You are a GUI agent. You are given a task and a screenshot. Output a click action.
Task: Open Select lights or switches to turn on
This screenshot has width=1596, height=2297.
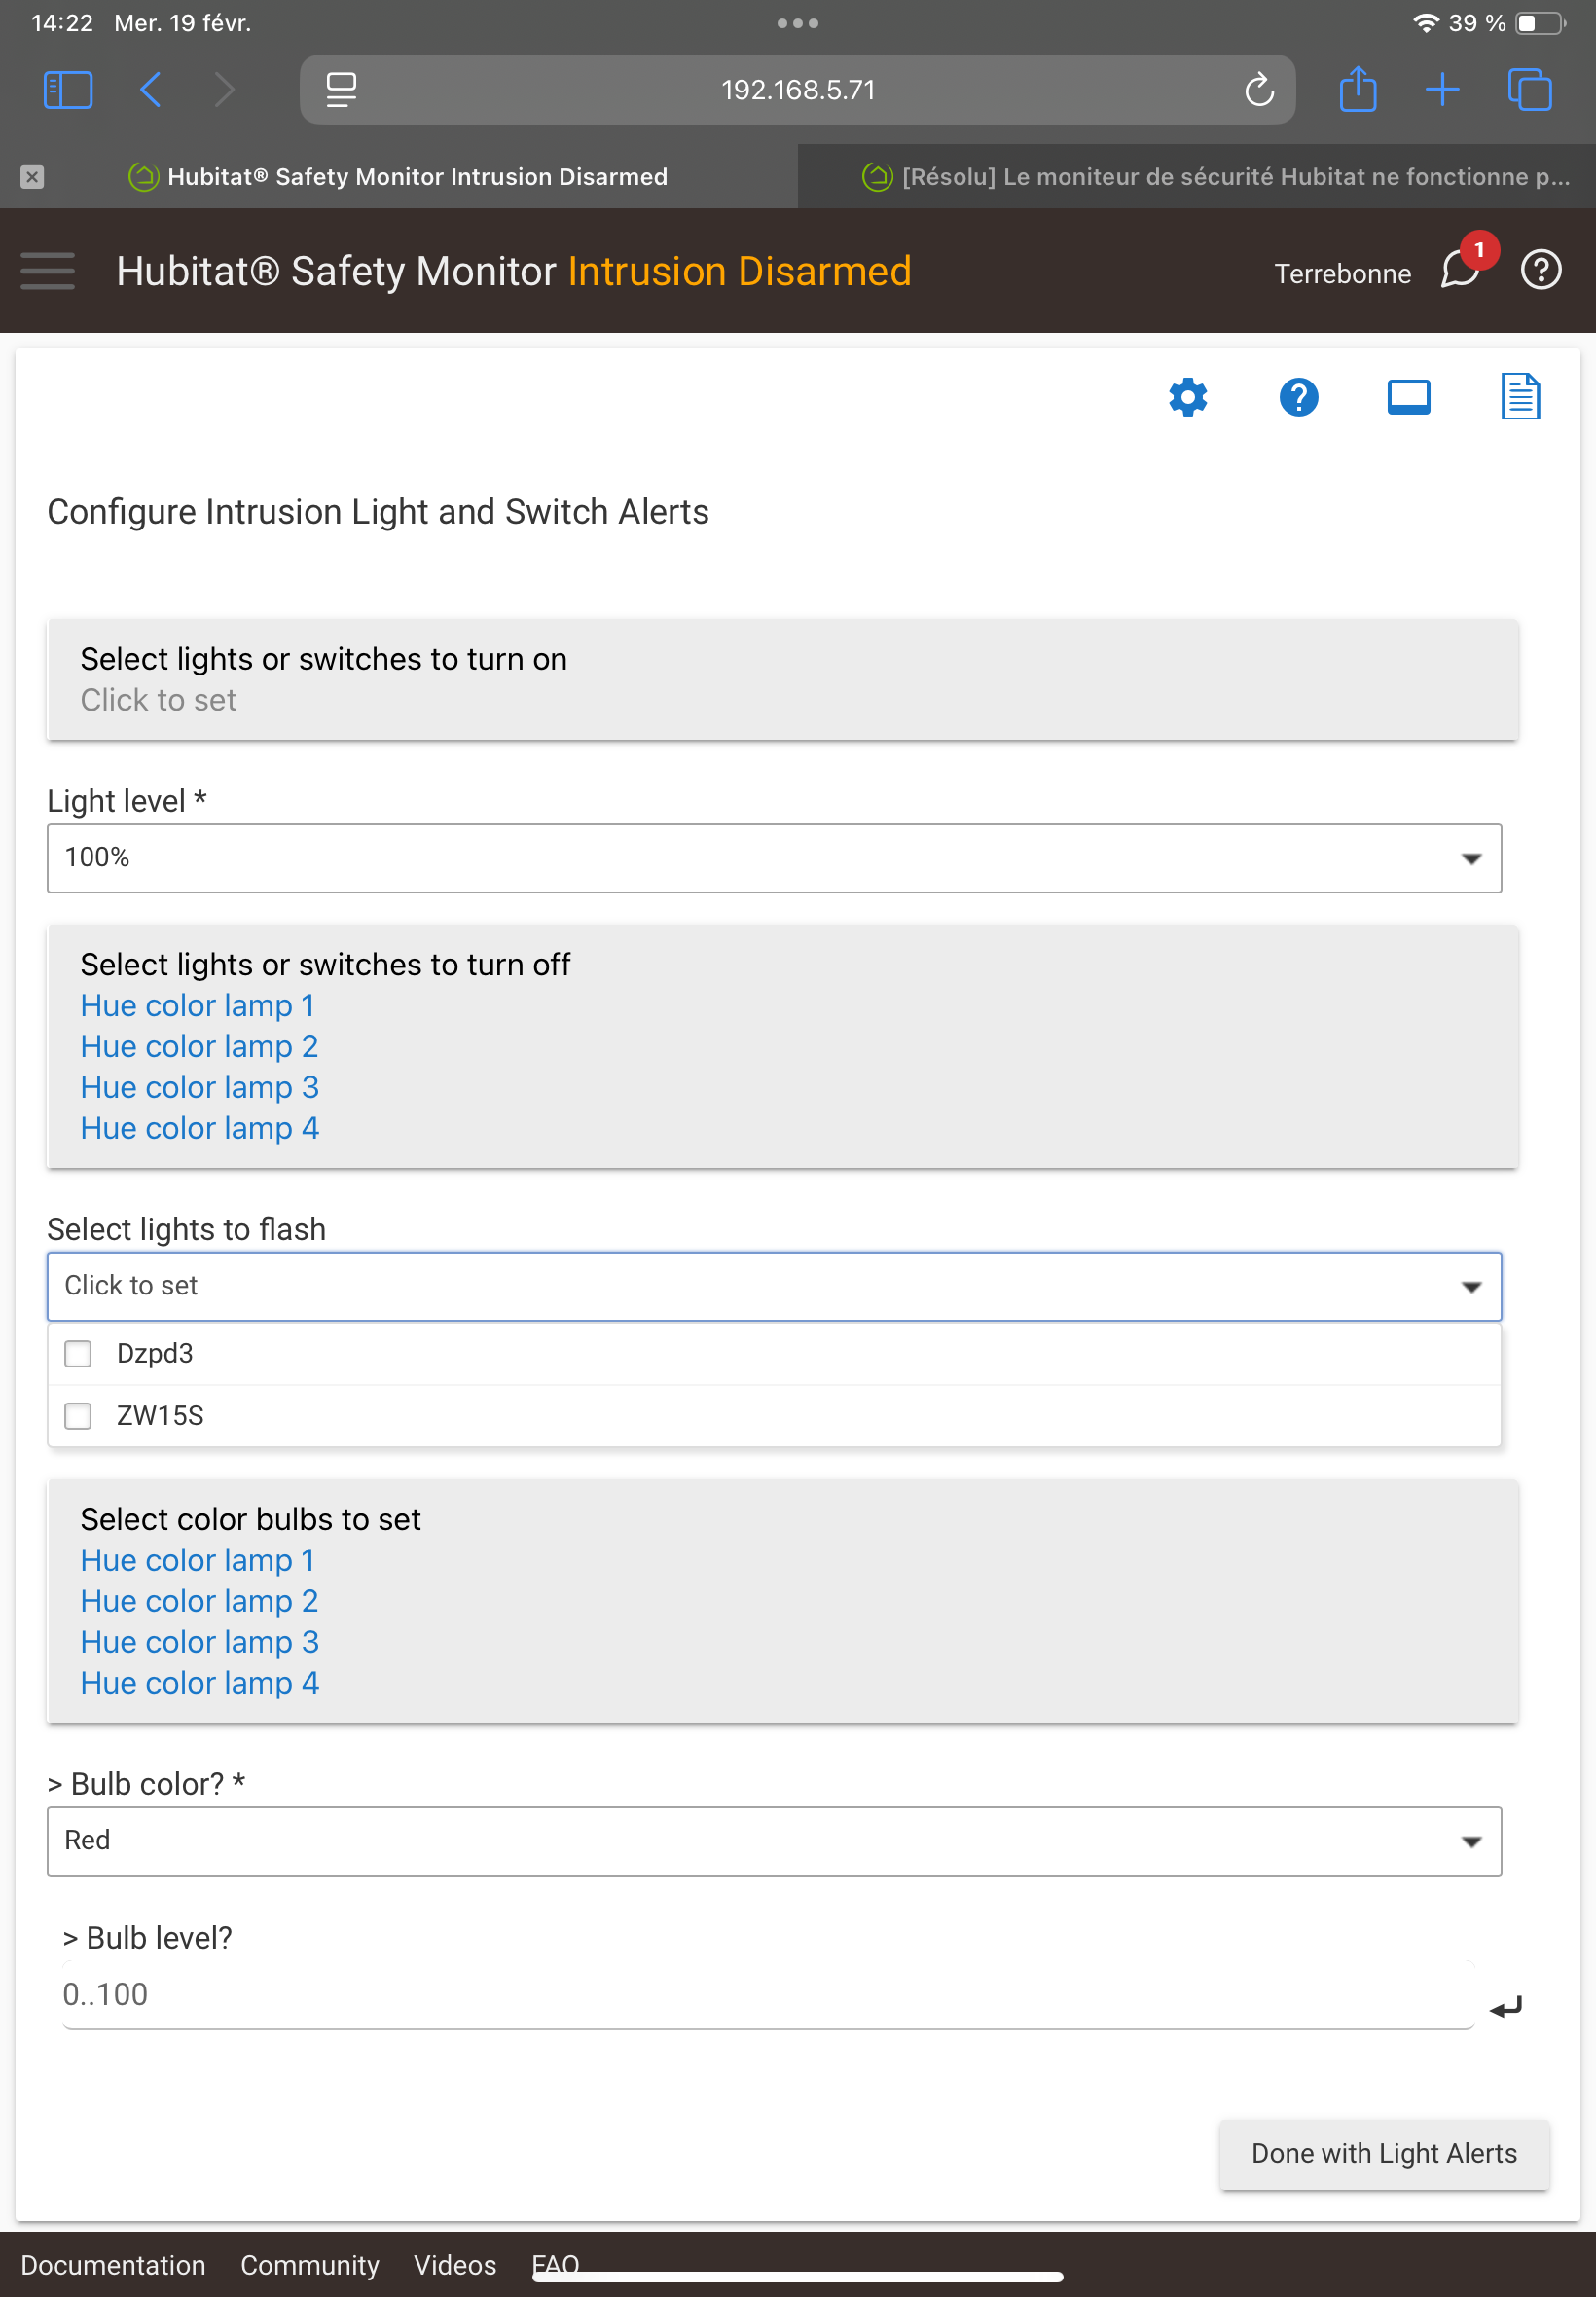pyautogui.click(x=782, y=679)
